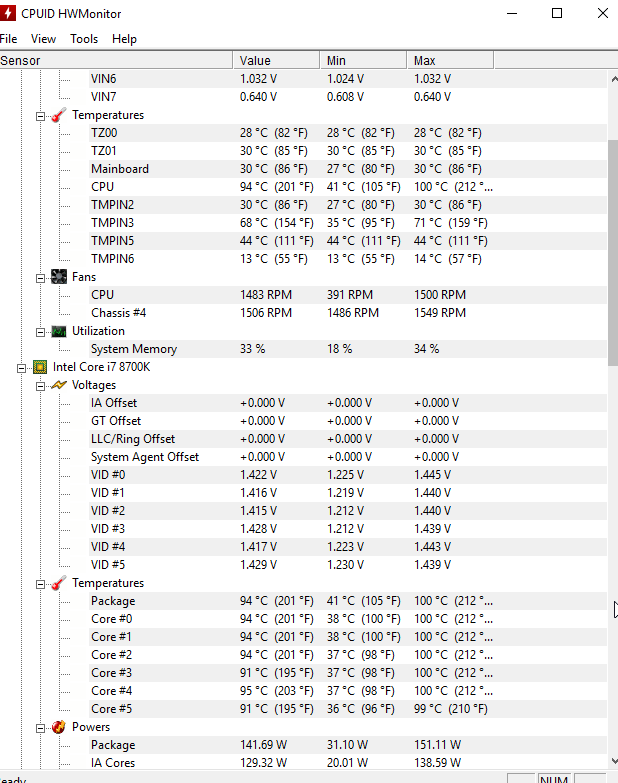Click the Utilization graph icon
The height and width of the screenshot is (783, 618).
(x=59, y=332)
